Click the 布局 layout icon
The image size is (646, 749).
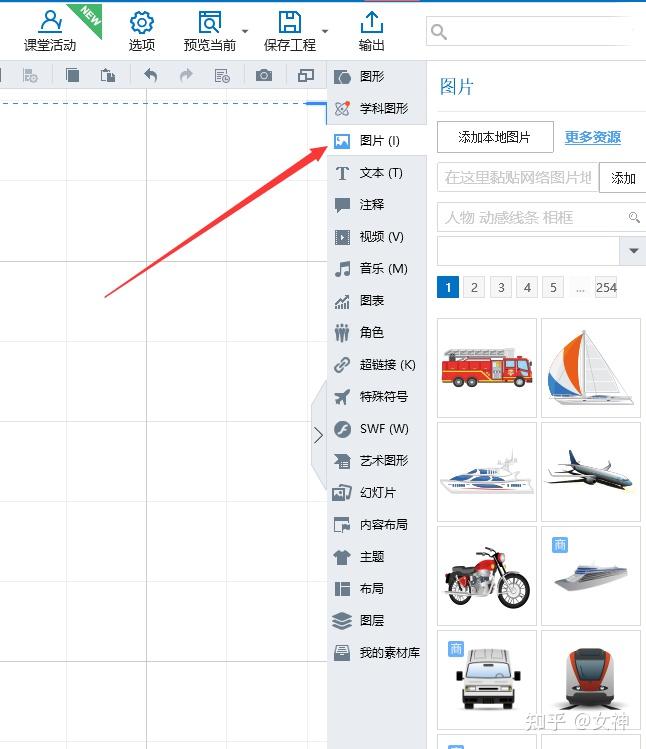point(342,589)
